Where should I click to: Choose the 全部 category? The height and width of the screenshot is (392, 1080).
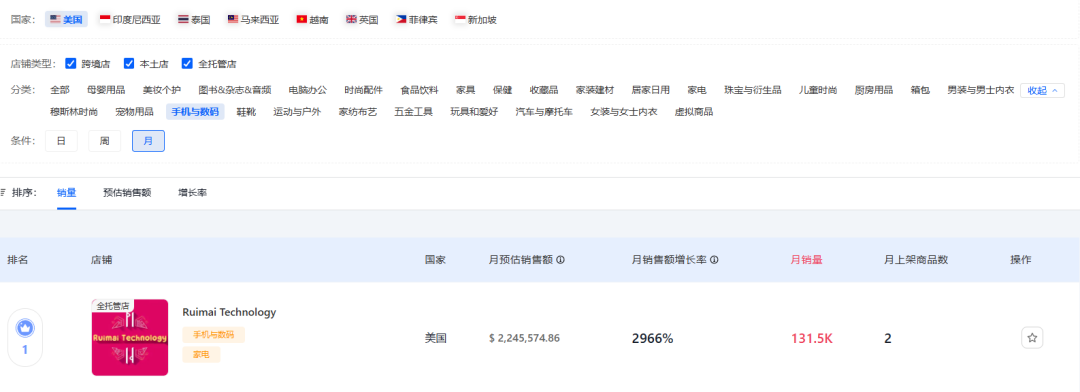(60, 90)
